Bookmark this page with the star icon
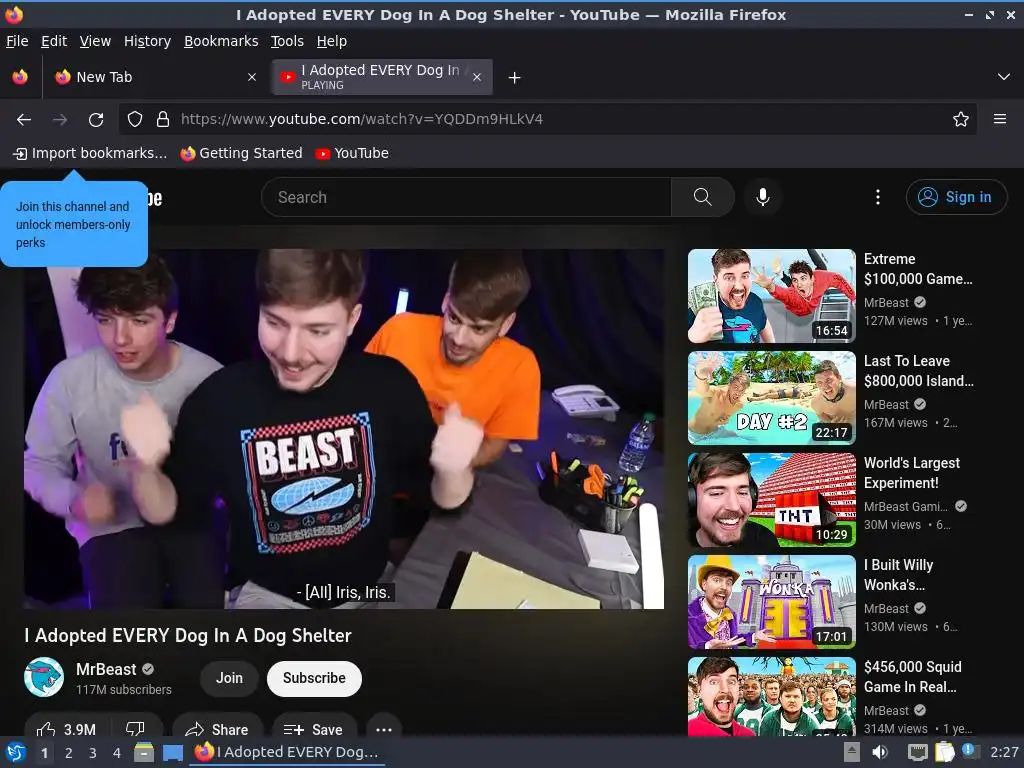 pos(961,119)
